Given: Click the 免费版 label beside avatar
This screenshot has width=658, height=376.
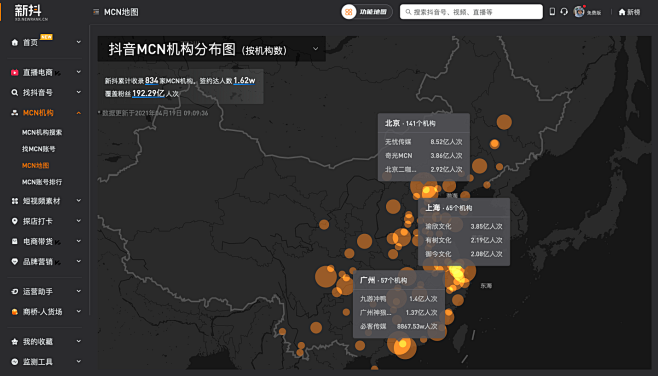Looking at the screenshot, I should pyautogui.click(x=594, y=13).
